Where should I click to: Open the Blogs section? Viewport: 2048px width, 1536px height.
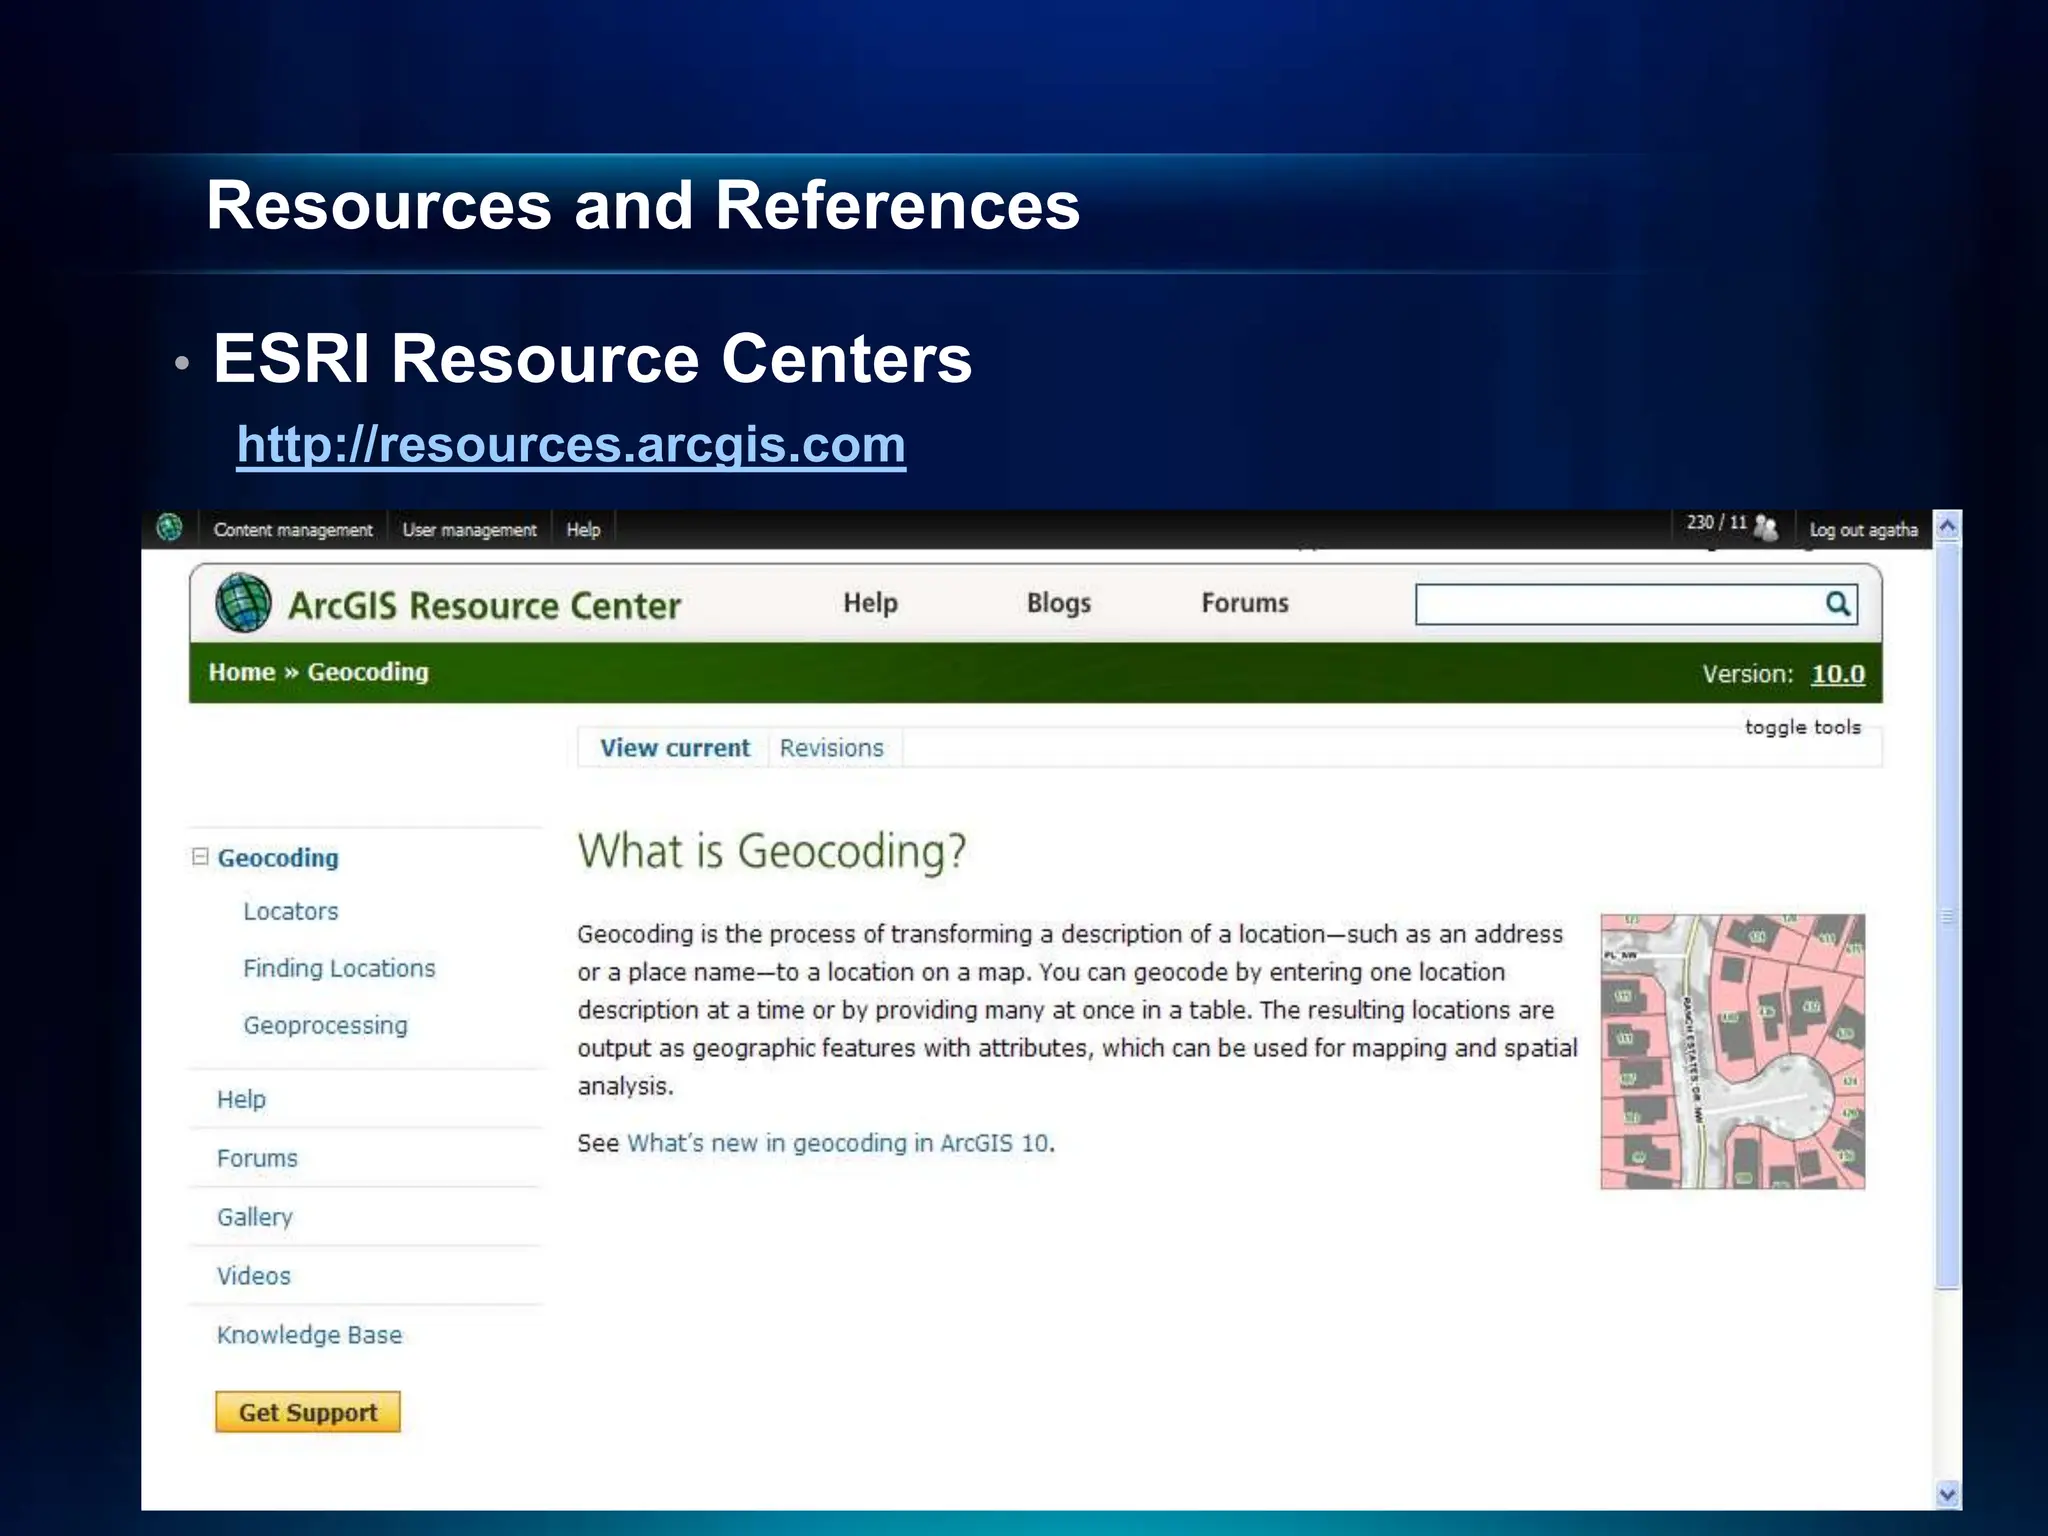tap(1058, 603)
